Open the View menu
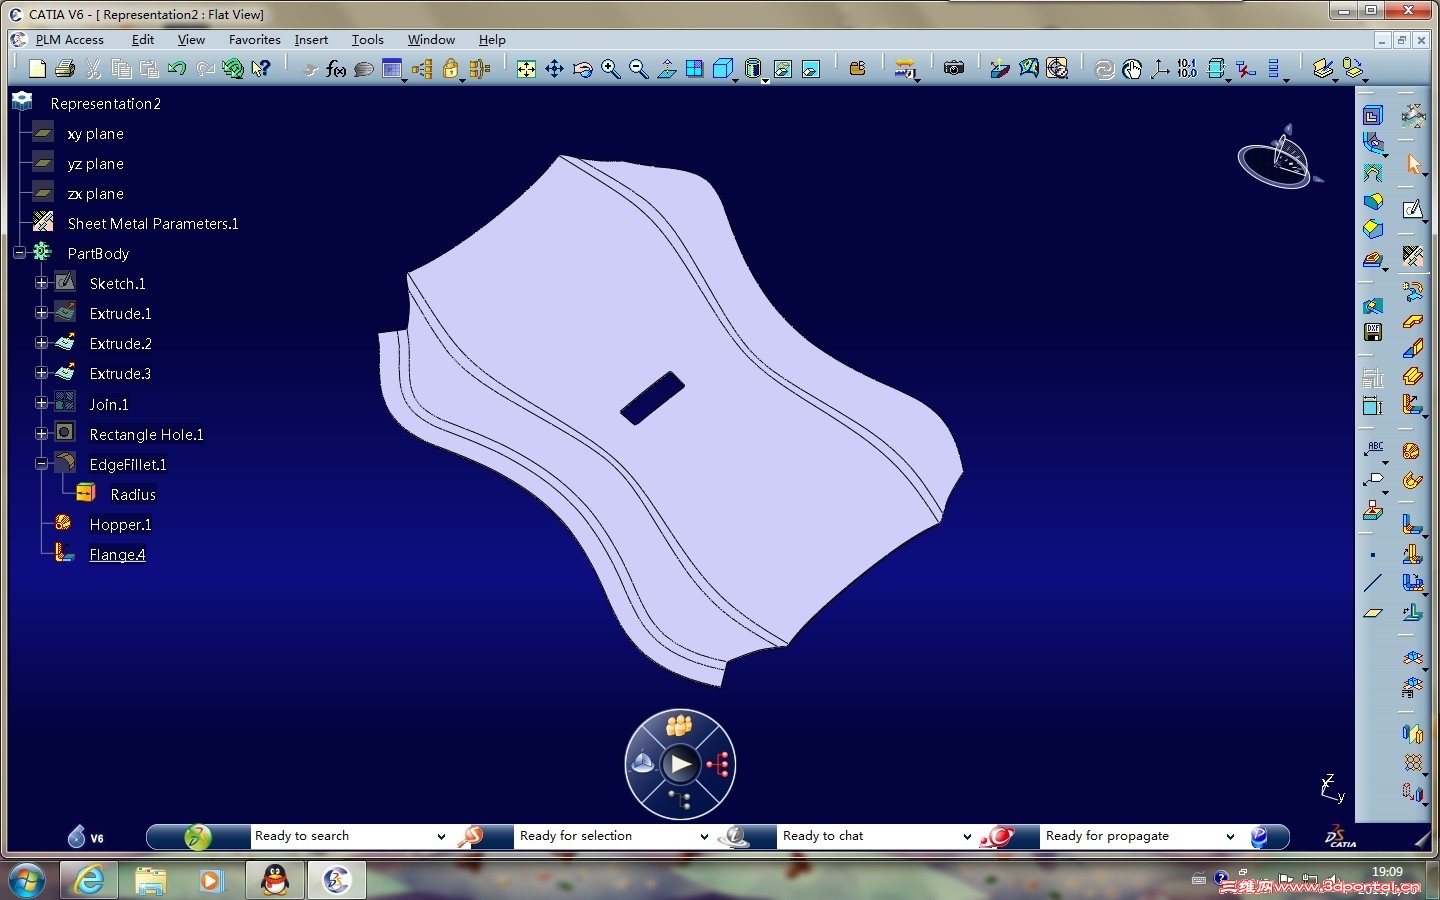 [x=191, y=40]
